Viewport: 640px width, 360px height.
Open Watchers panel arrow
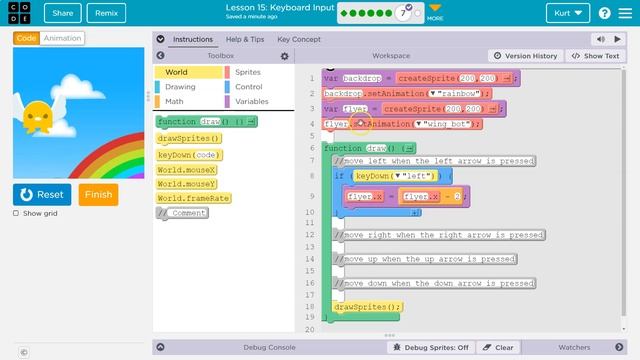click(619, 347)
